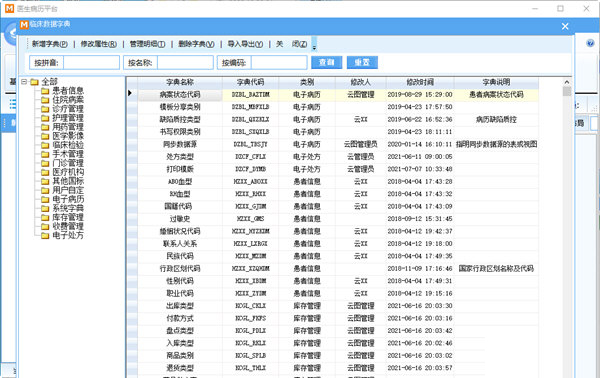The height and width of the screenshot is (378, 600).
Task: Select the 打印模板 row
Action: (x=338, y=169)
